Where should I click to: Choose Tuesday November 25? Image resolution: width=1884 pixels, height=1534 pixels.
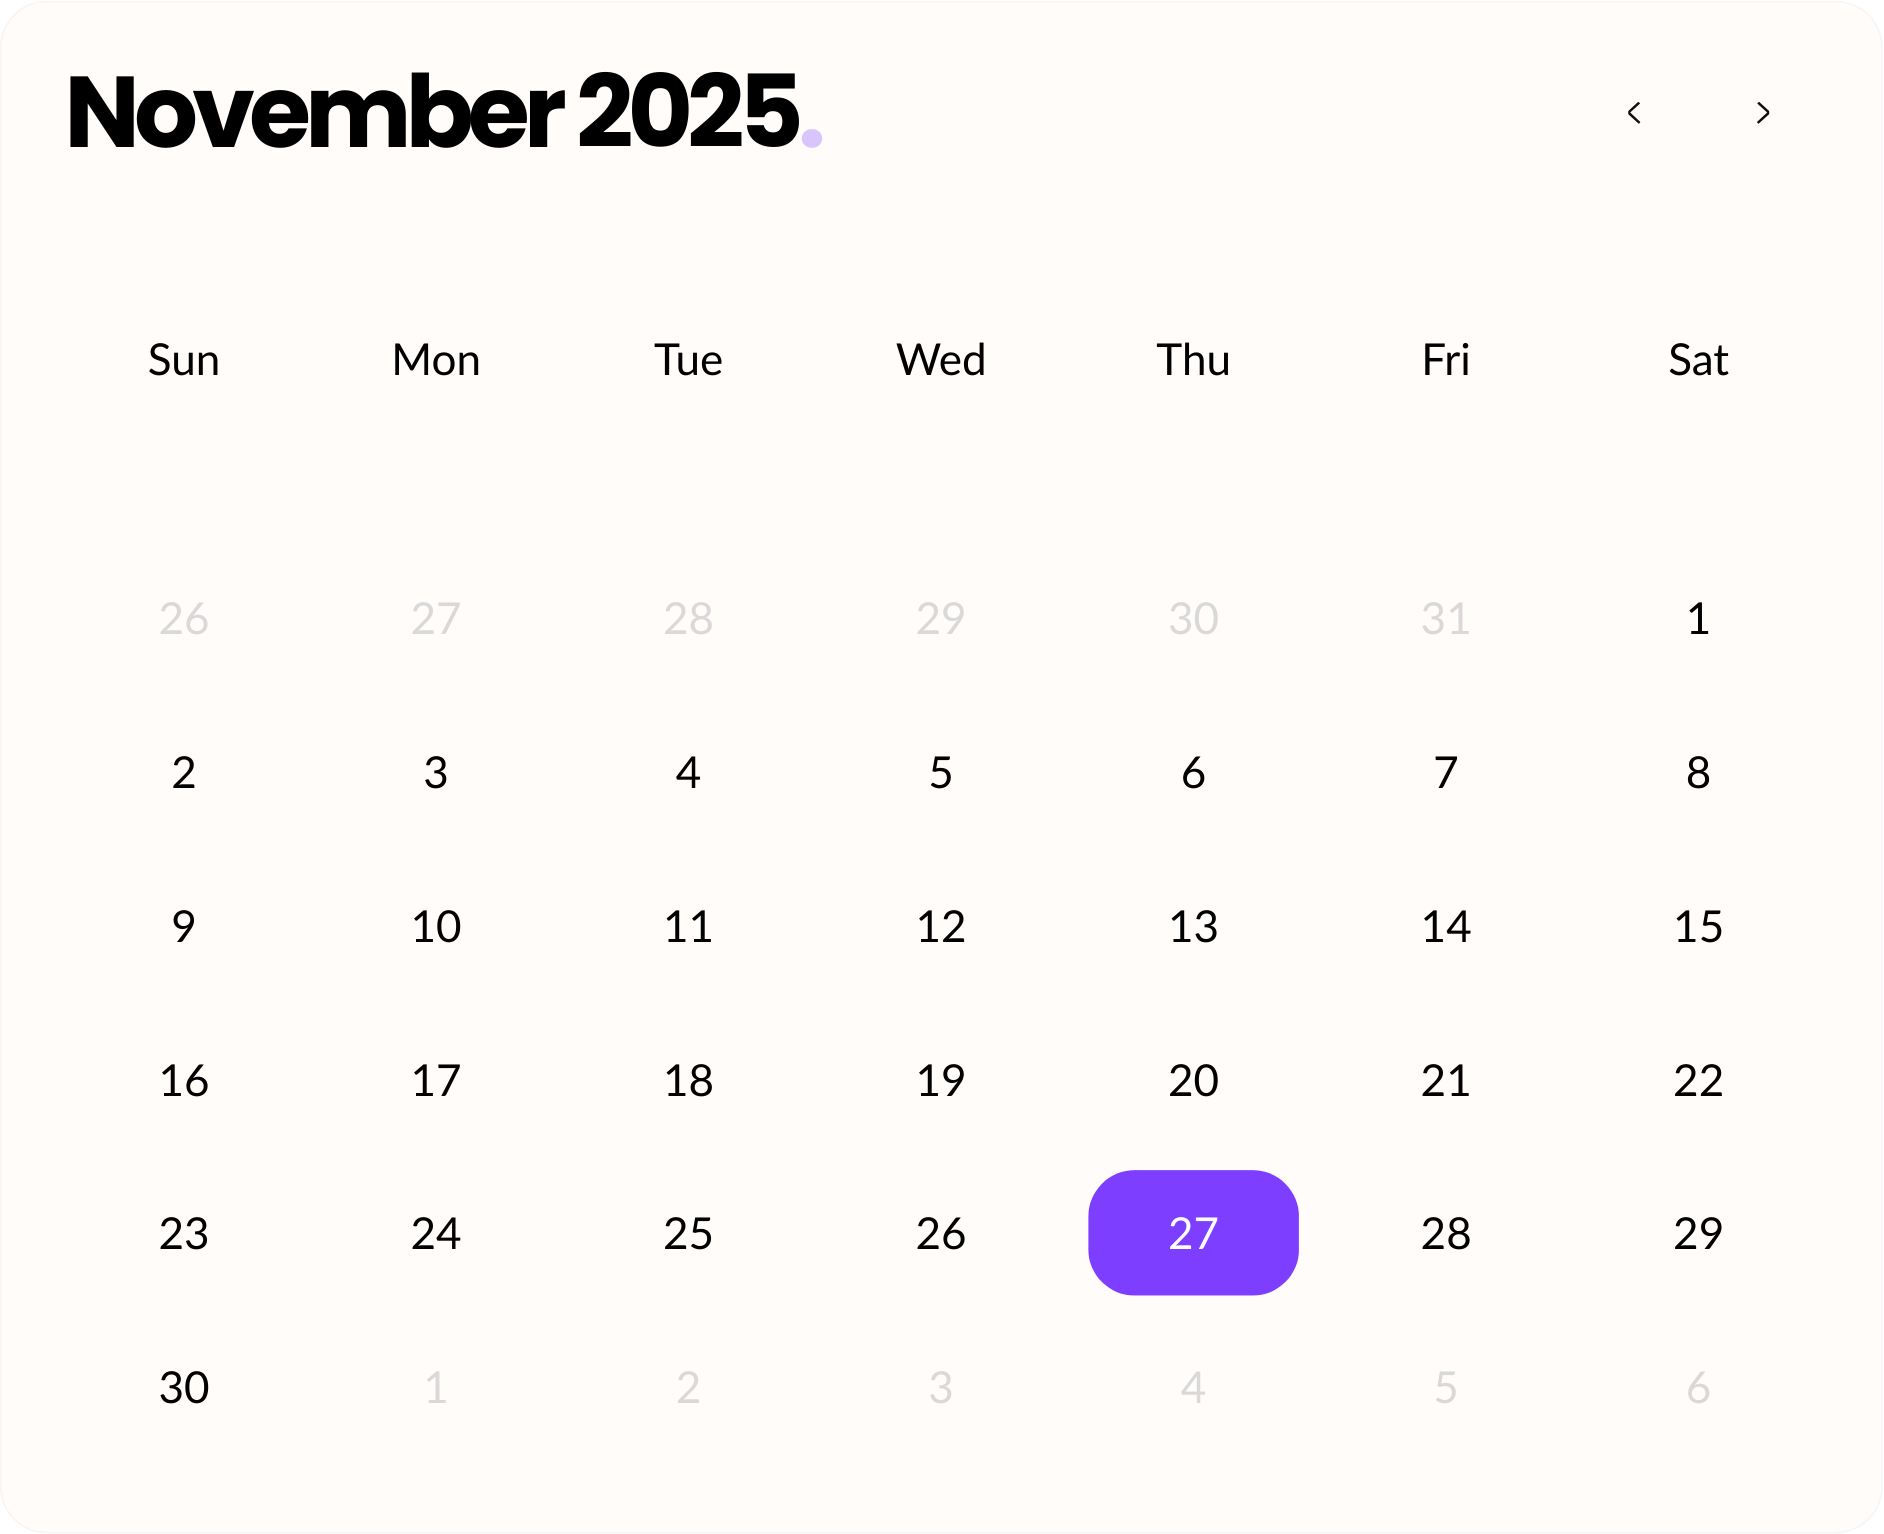click(x=688, y=1234)
